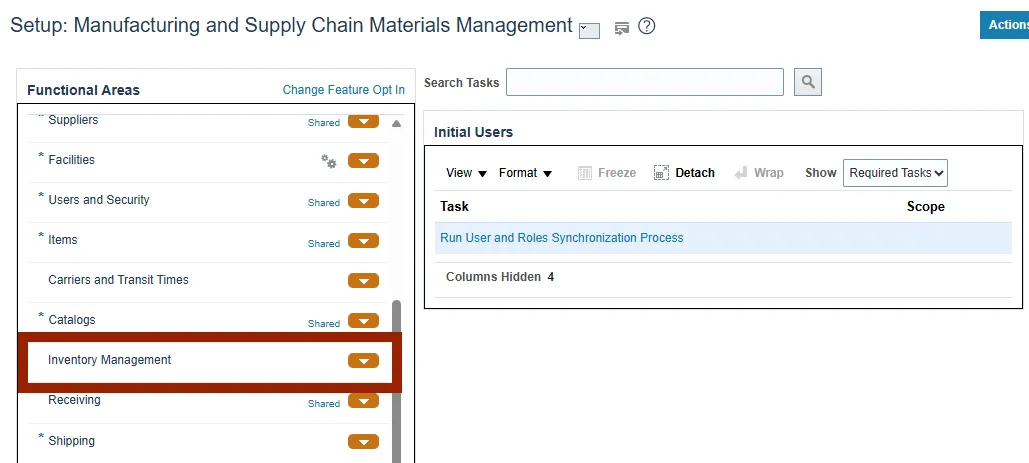Select the Inventory Management functional area
1029x463 pixels.
coord(110,360)
